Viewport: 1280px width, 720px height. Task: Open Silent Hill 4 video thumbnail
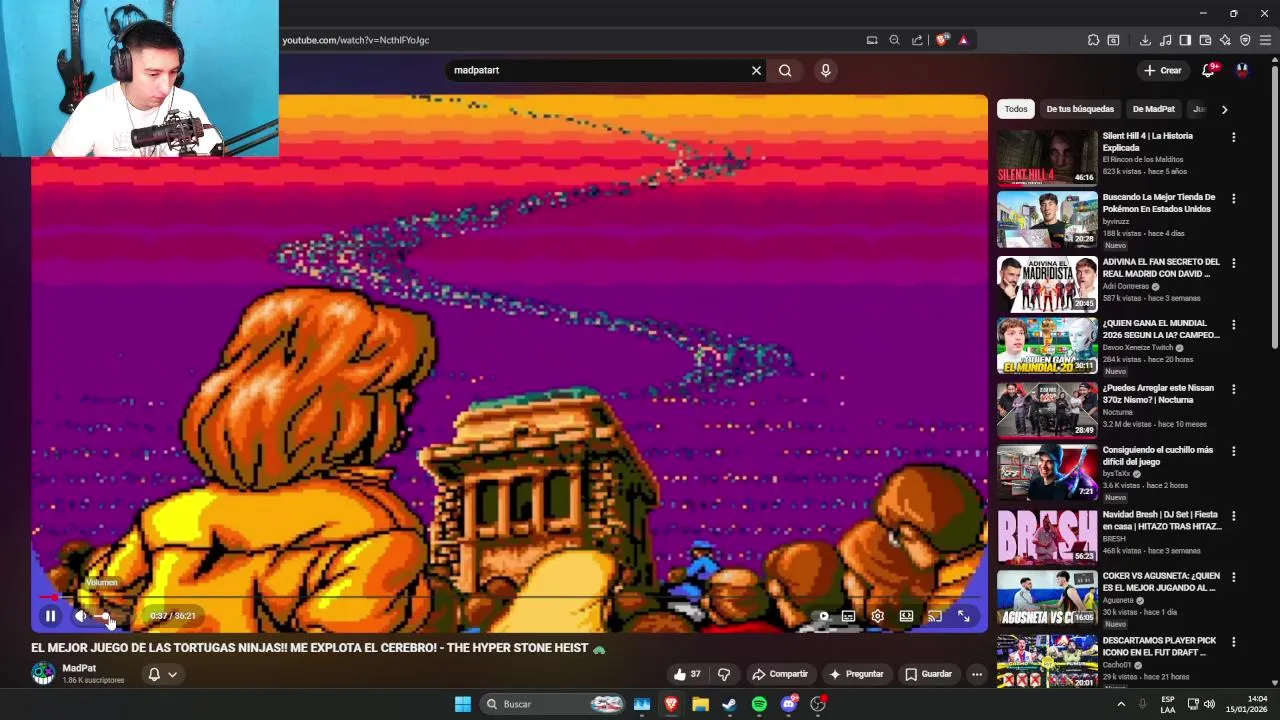1047,158
